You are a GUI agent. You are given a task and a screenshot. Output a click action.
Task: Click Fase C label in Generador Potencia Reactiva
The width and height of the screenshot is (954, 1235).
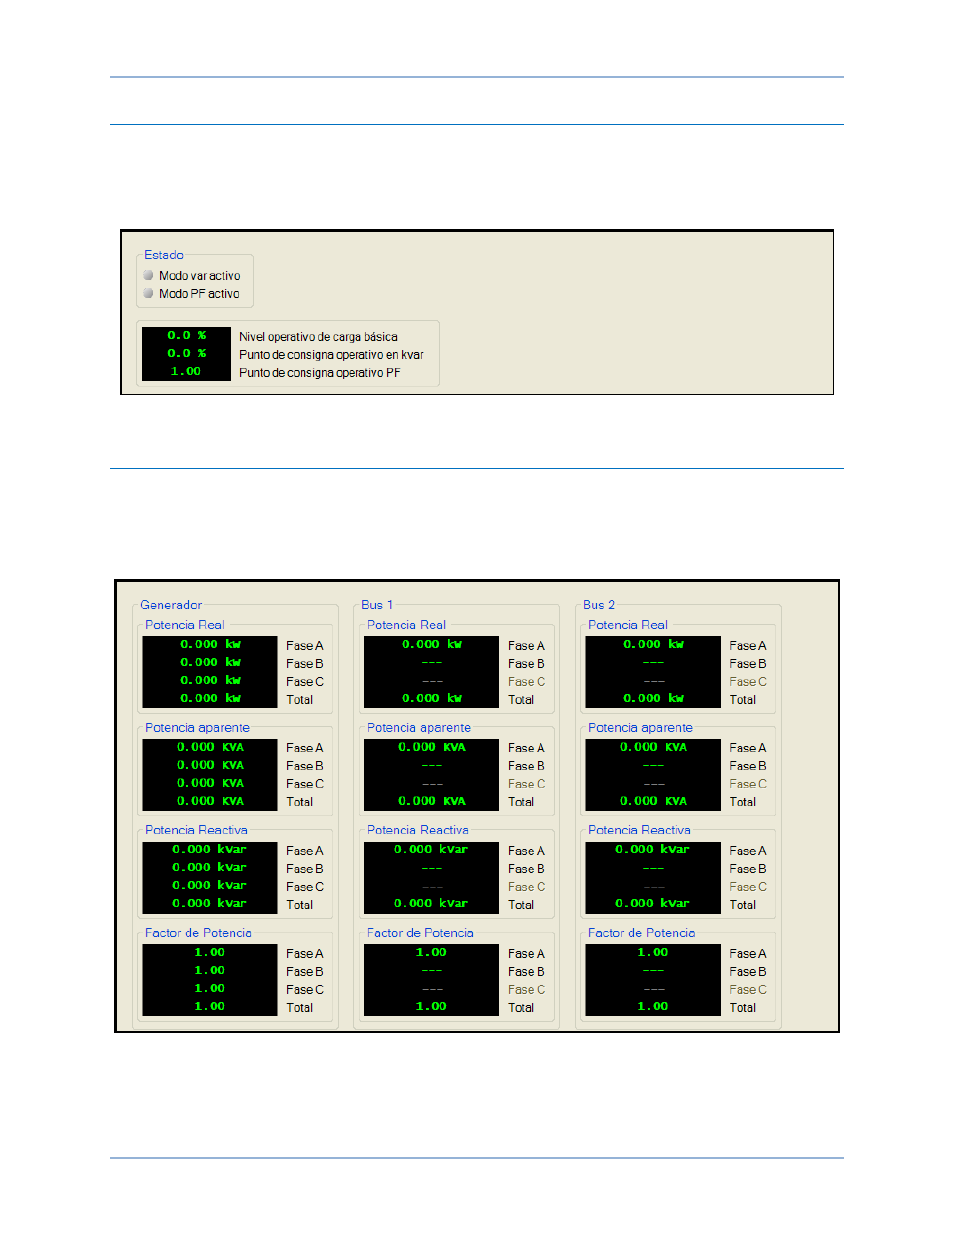[305, 887]
